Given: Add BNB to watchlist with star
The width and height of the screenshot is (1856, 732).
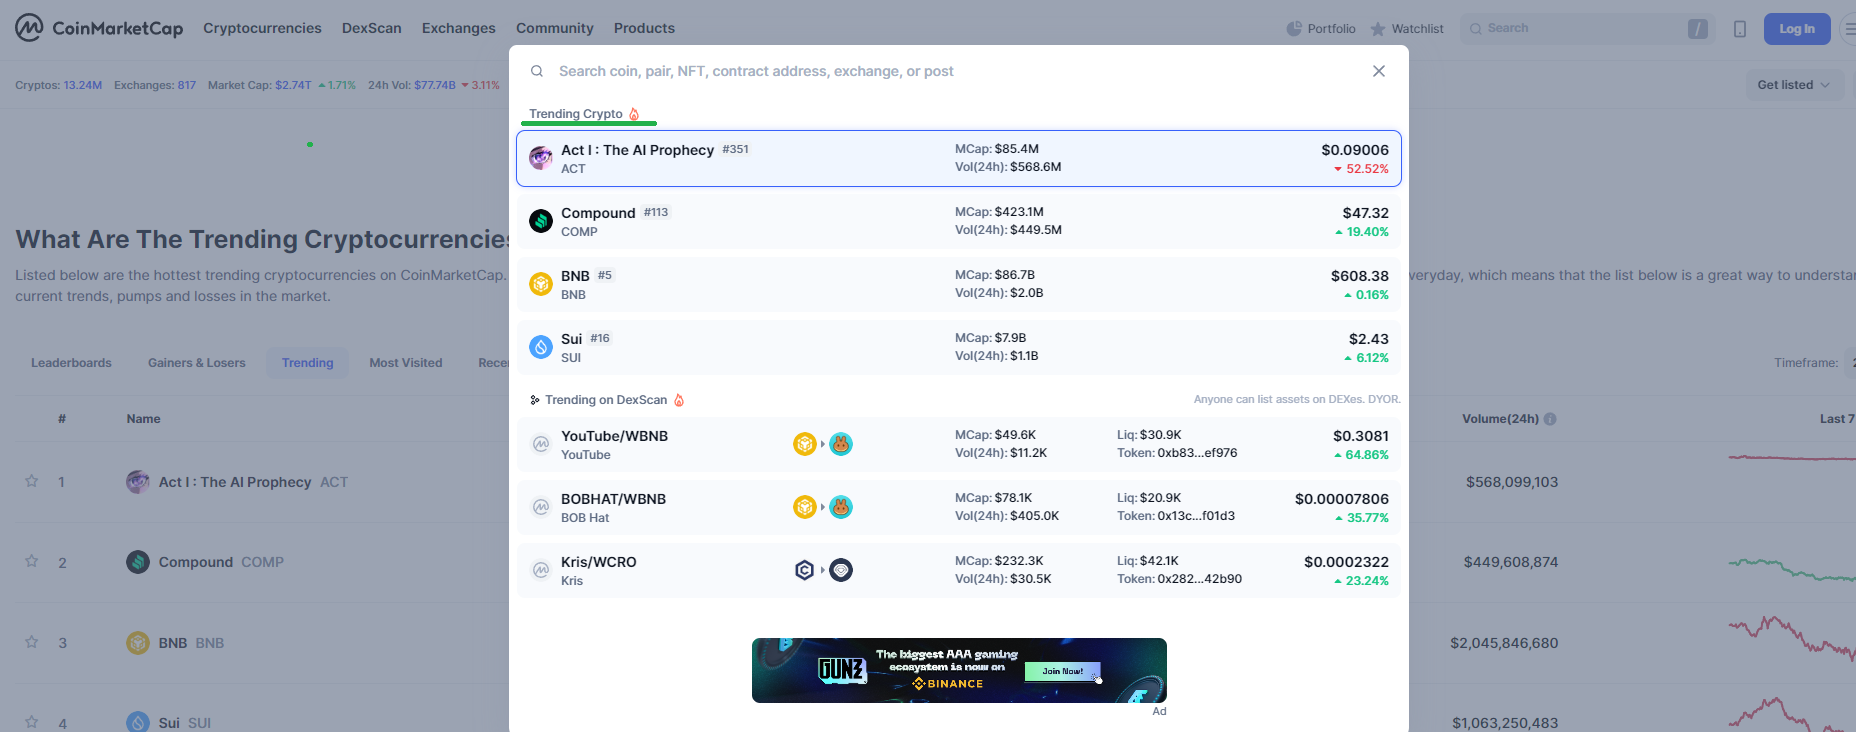Looking at the screenshot, I should [32, 642].
